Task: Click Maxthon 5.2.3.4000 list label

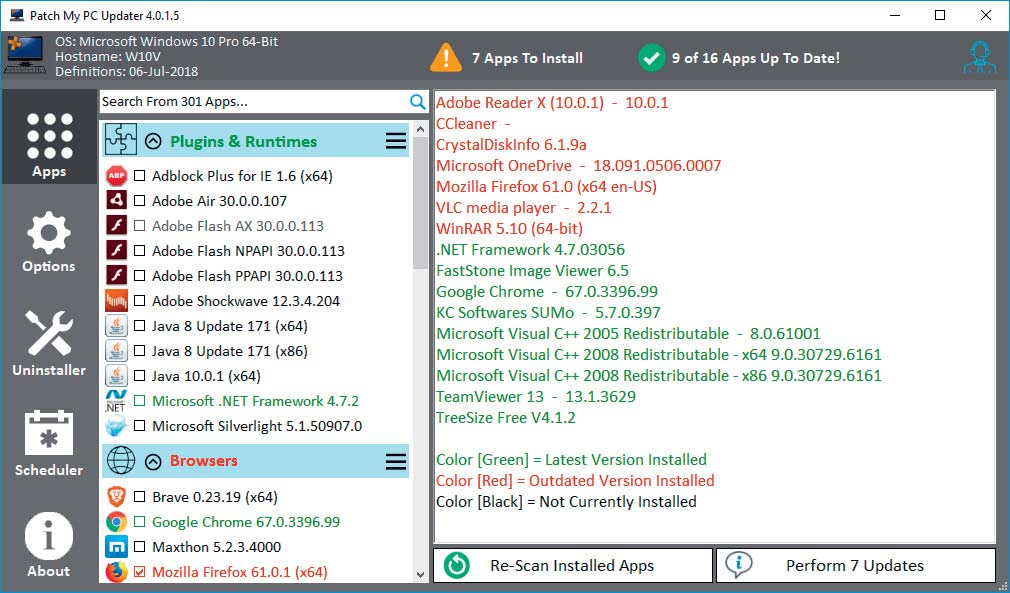Action: coord(216,547)
